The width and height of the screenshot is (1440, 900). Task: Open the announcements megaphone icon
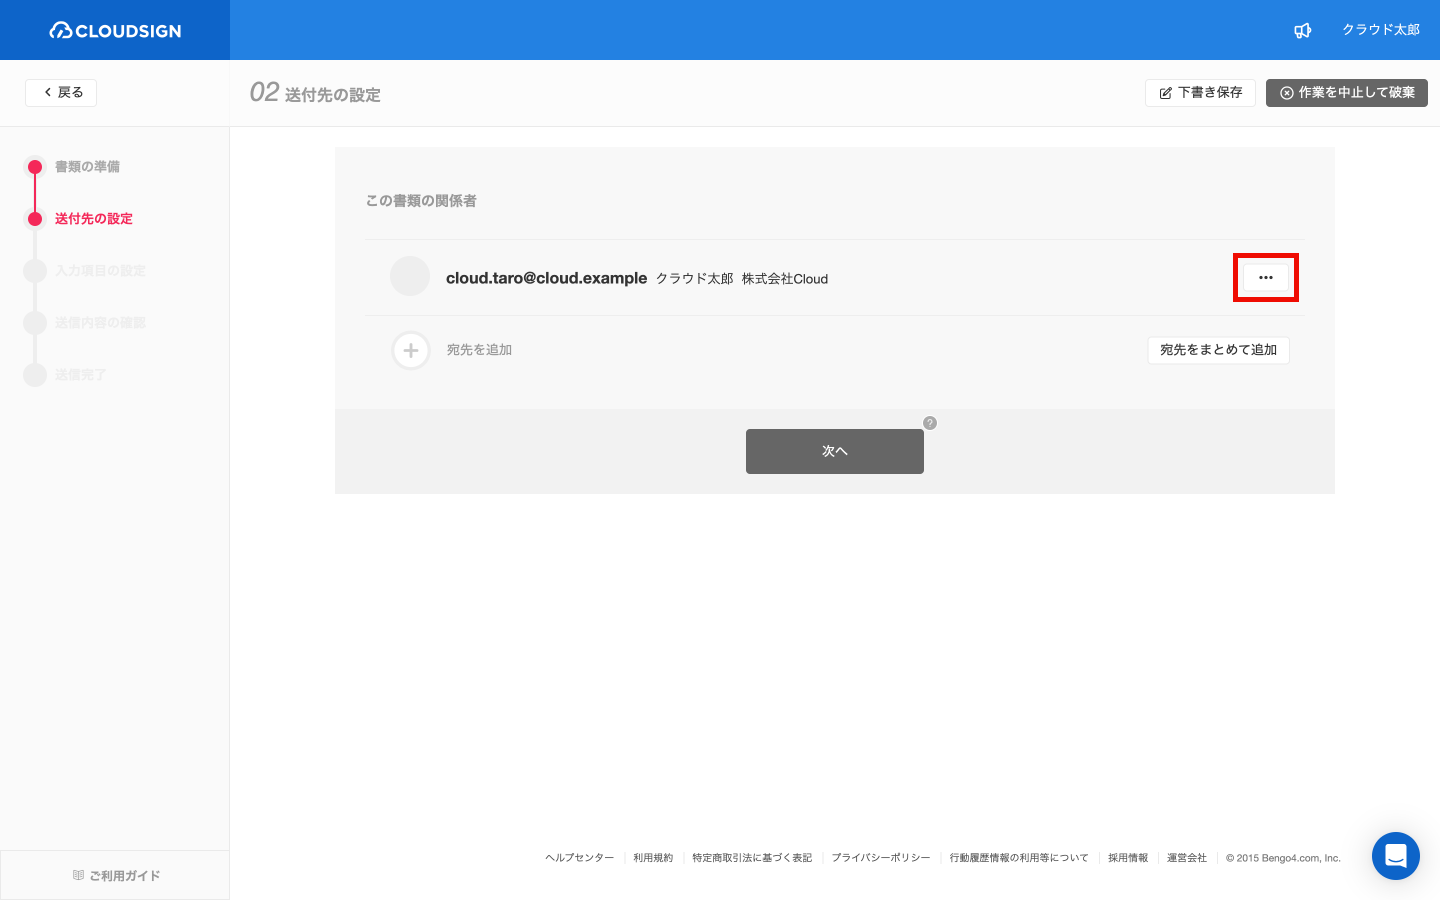(x=1302, y=30)
